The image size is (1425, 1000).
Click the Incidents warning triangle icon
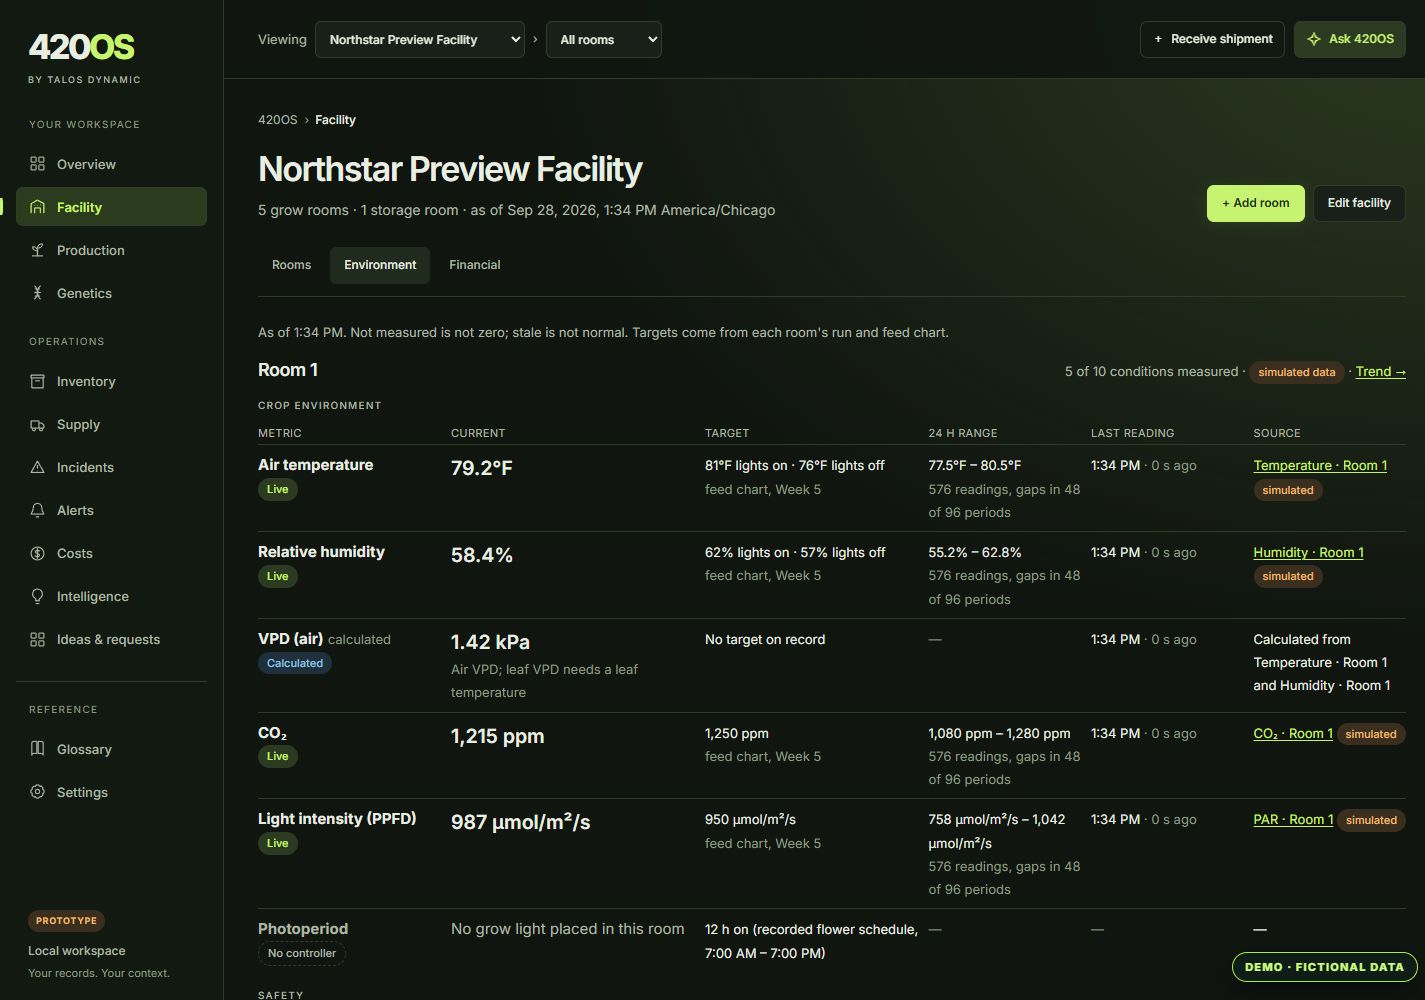pos(37,467)
